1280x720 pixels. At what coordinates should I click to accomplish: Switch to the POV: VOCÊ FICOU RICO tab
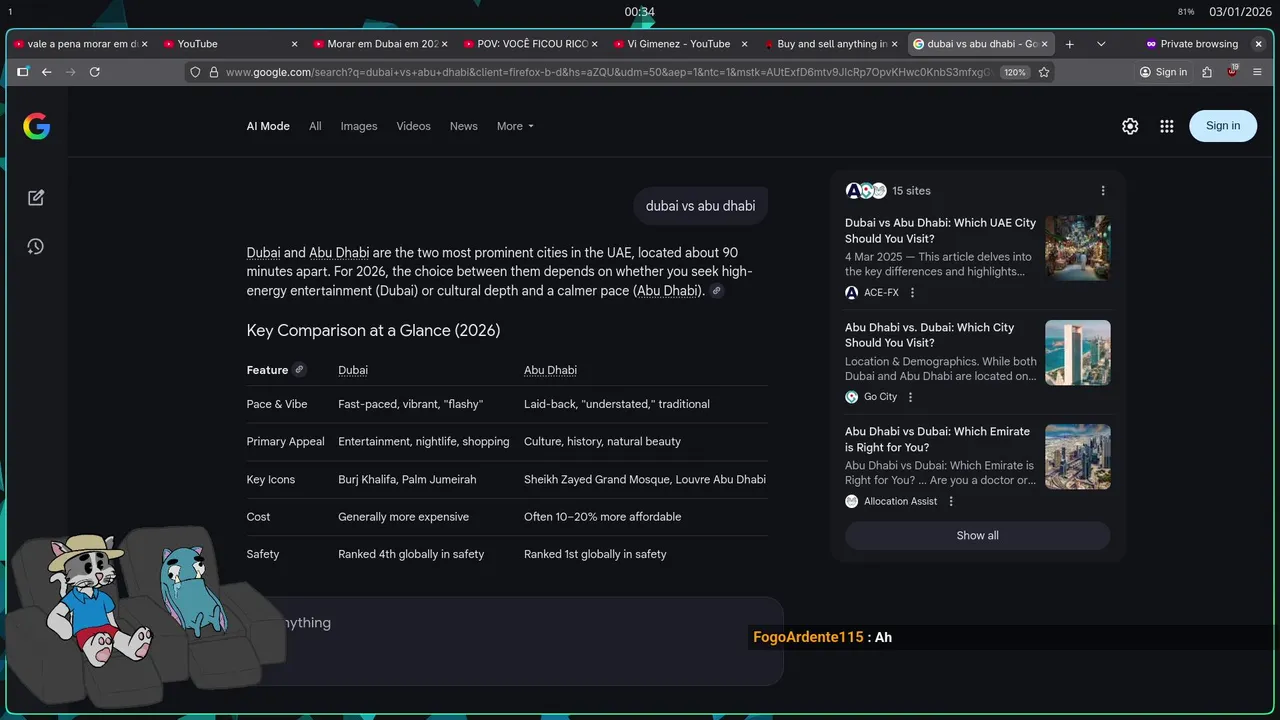pos(531,44)
